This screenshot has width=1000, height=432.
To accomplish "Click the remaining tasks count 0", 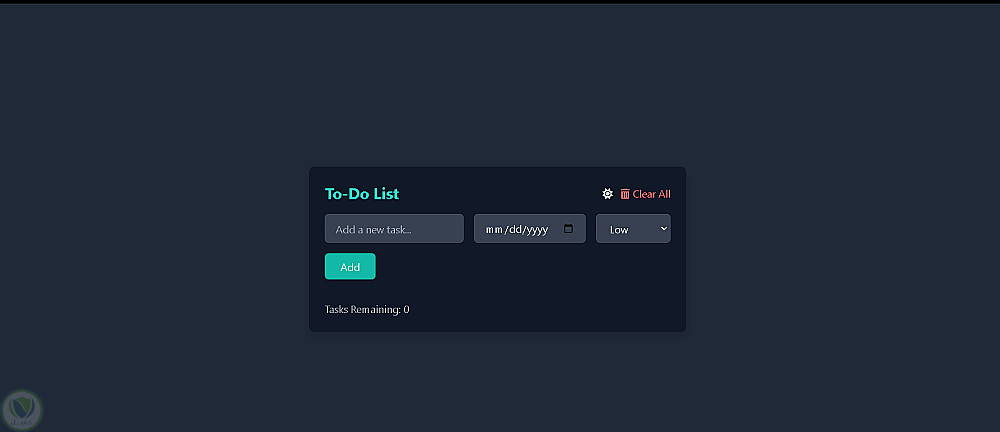I will (406, 309).
